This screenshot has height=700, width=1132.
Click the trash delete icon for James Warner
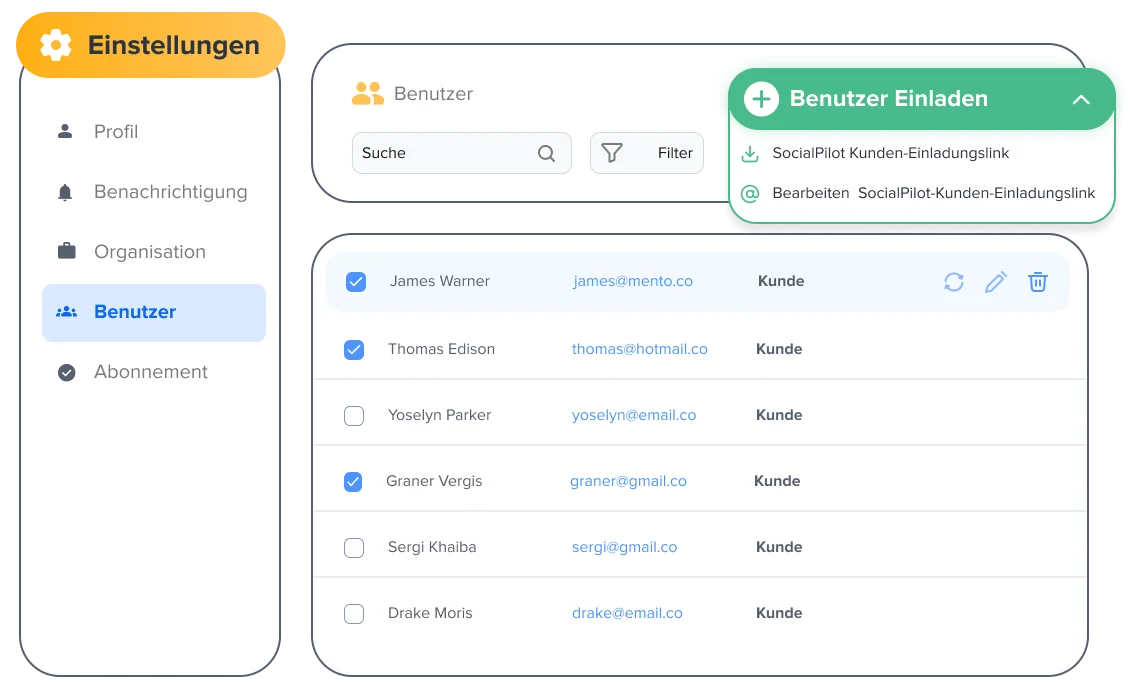click(x=1038, y=282)
